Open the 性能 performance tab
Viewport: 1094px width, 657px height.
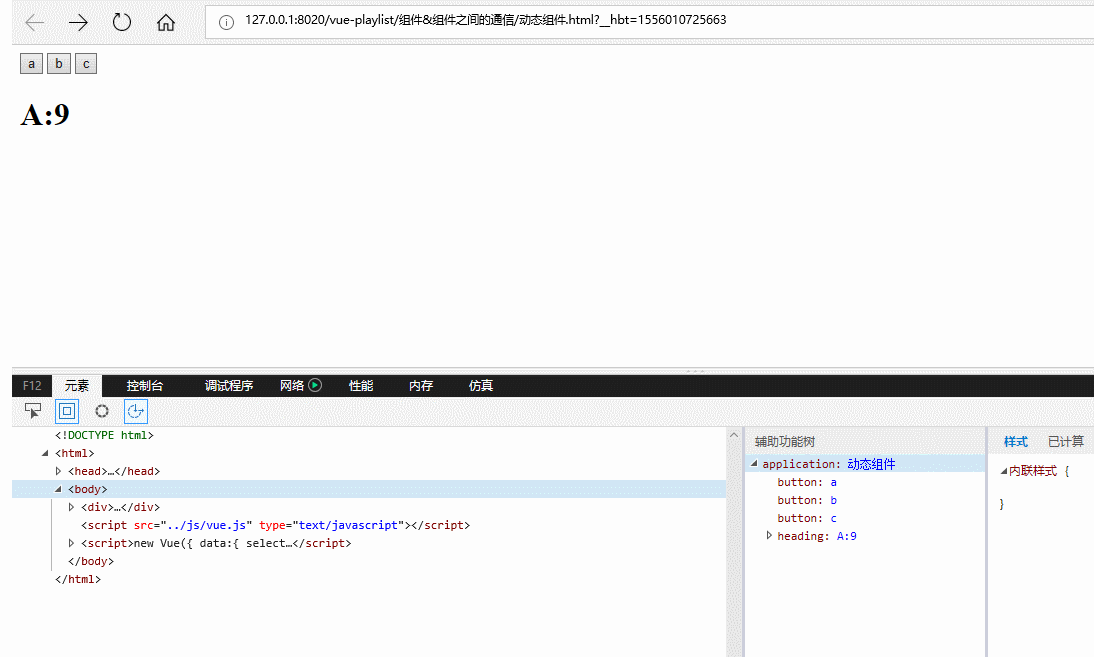click(x=361, y=386)
